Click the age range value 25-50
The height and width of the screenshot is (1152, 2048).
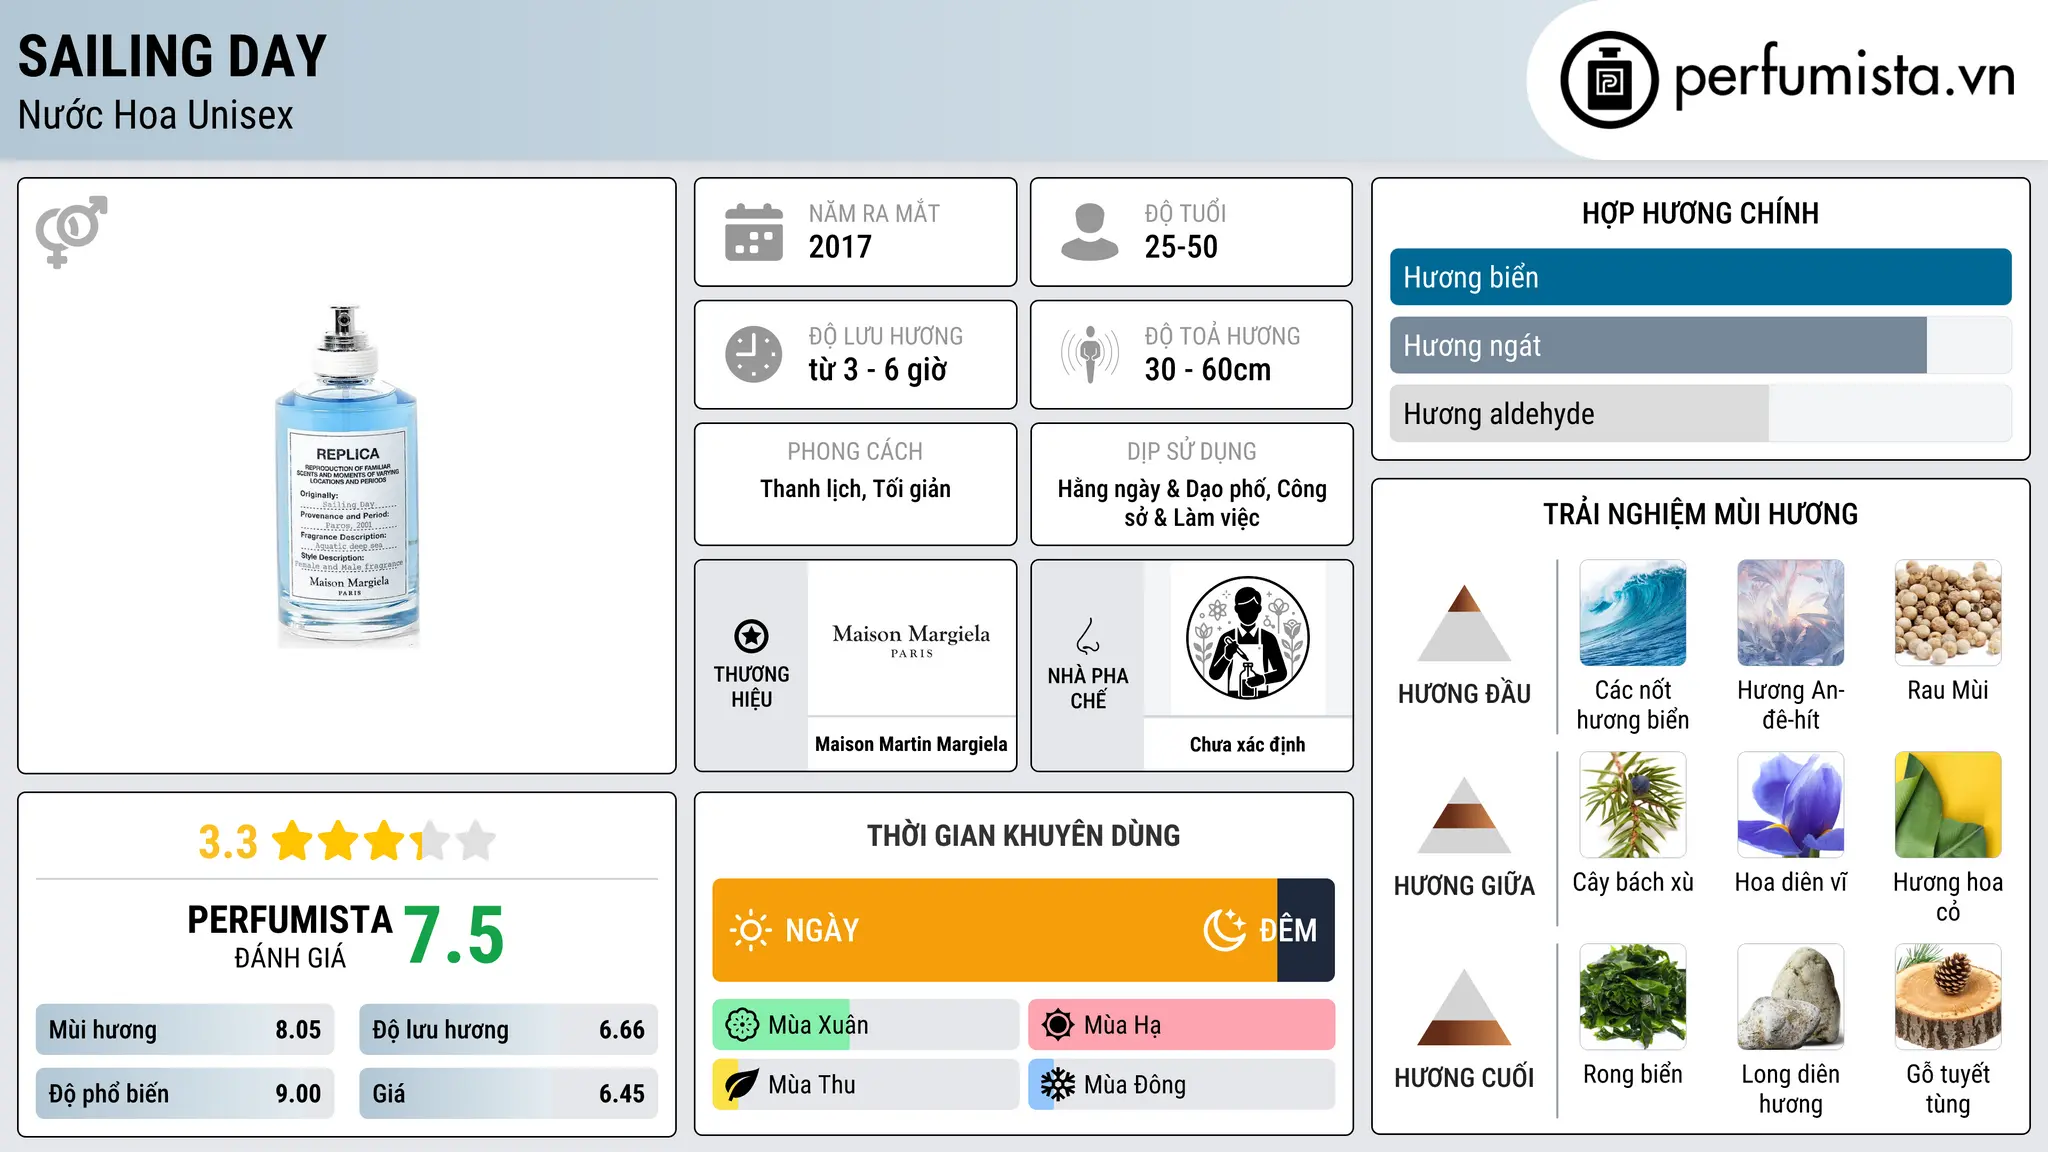click(x=1181, y=247)
